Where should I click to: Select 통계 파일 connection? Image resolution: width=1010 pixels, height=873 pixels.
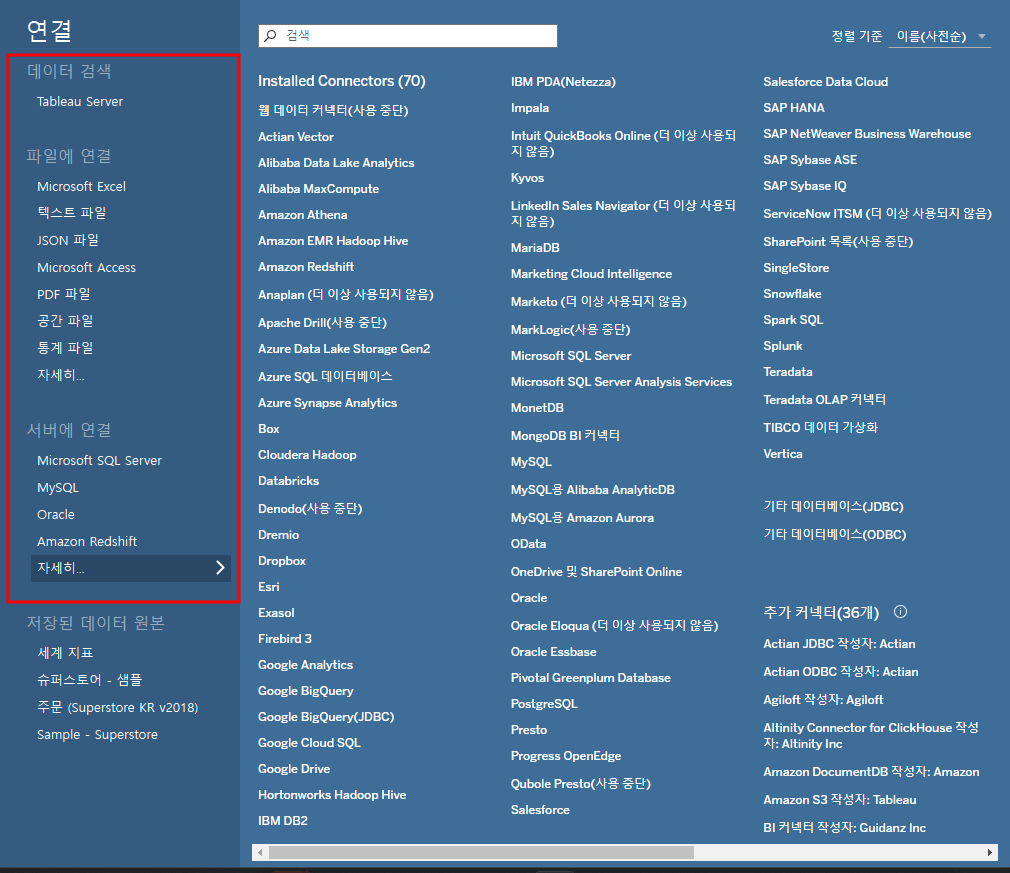(x=65, y=348)
